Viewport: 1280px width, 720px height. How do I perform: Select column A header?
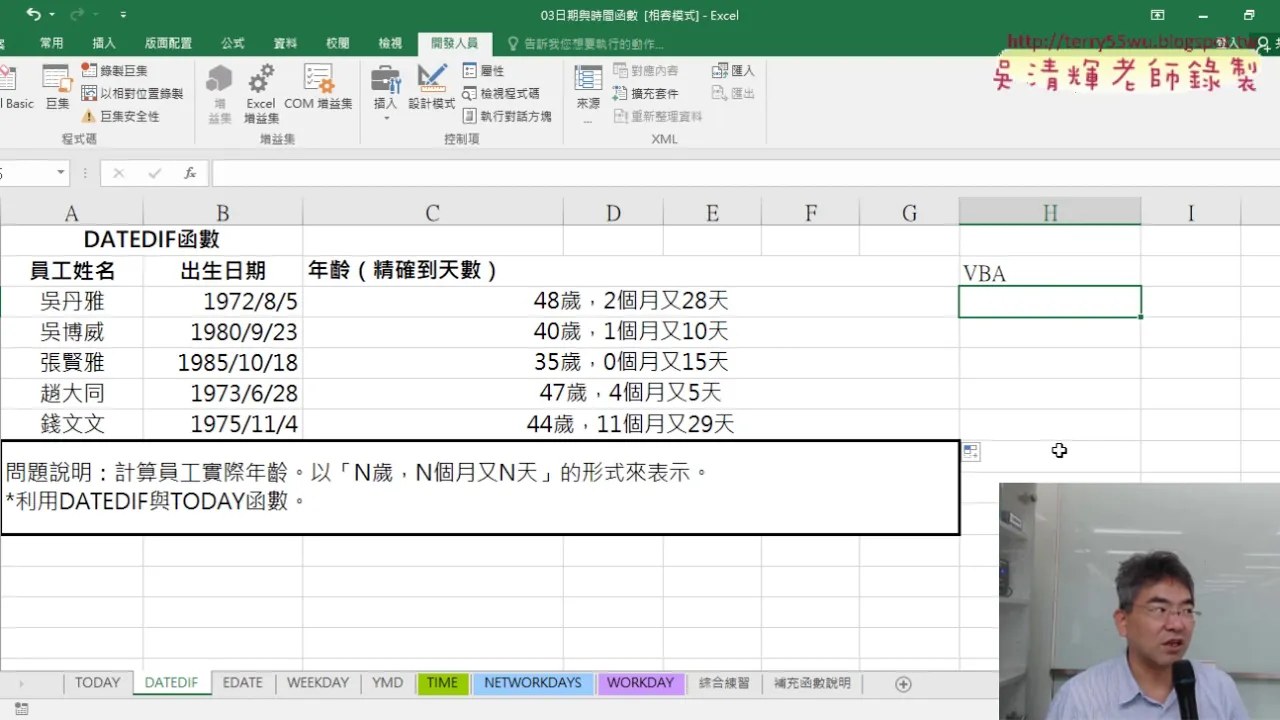click(x=71, y=213)
